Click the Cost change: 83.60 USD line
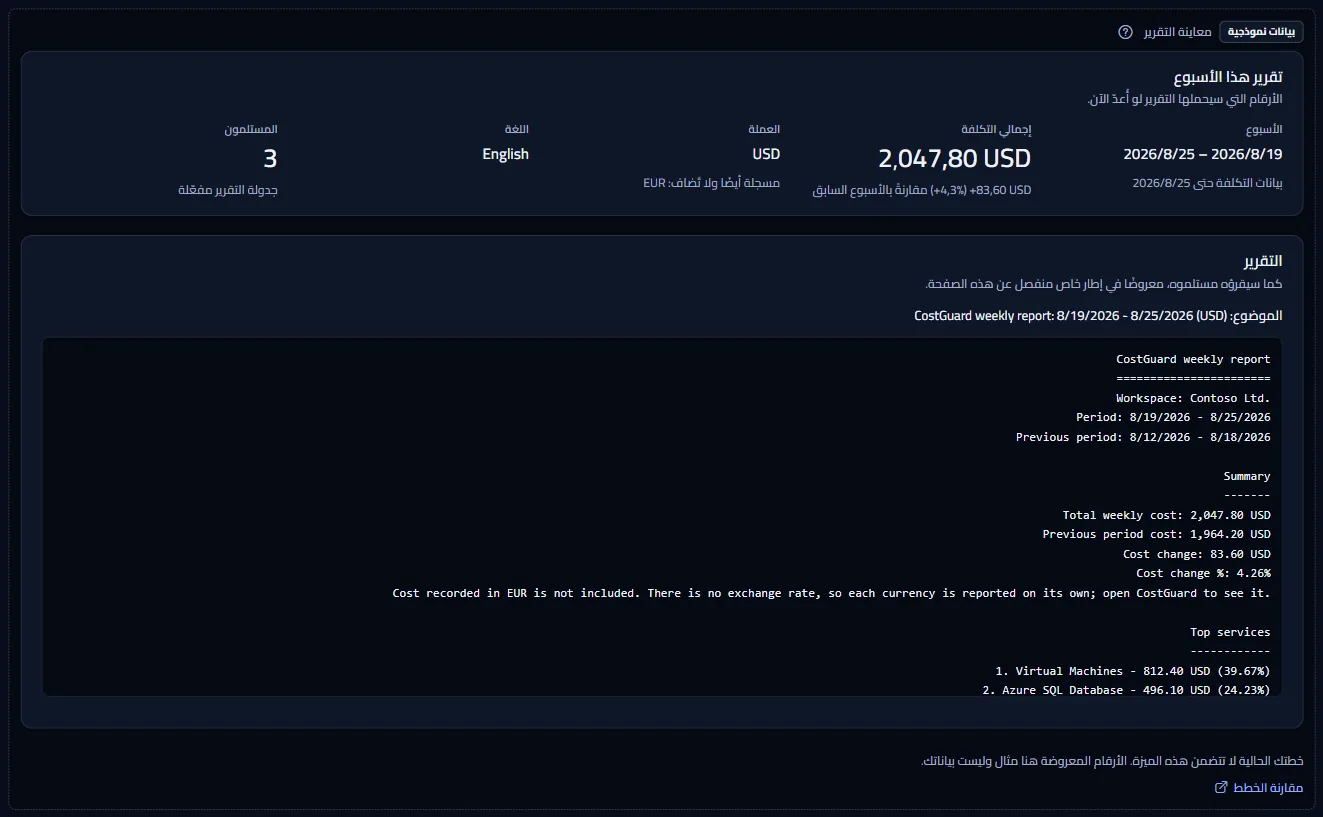1323x817 pixels. (x=1196, y=554)
